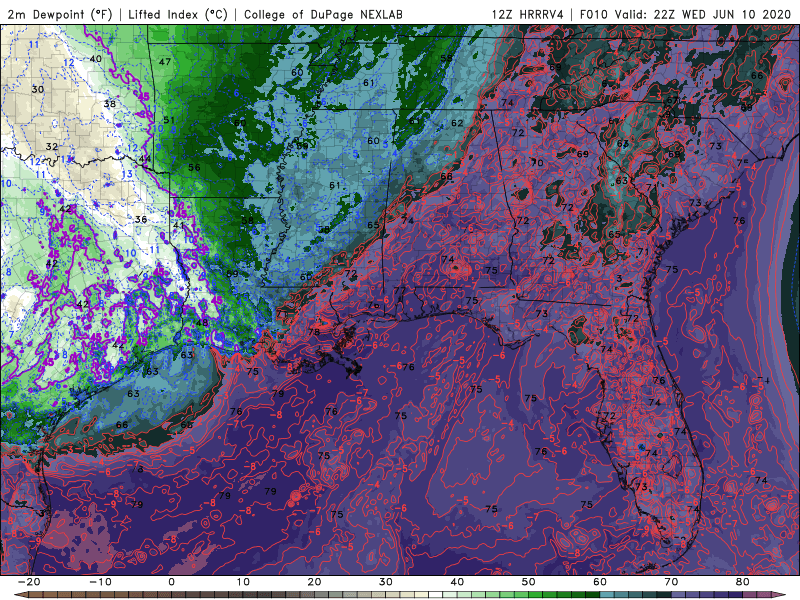Image resolution: width=800 pixels, height=600 pixels.
Task: Click the 20 label on the color scale
Action: point(314,582)
